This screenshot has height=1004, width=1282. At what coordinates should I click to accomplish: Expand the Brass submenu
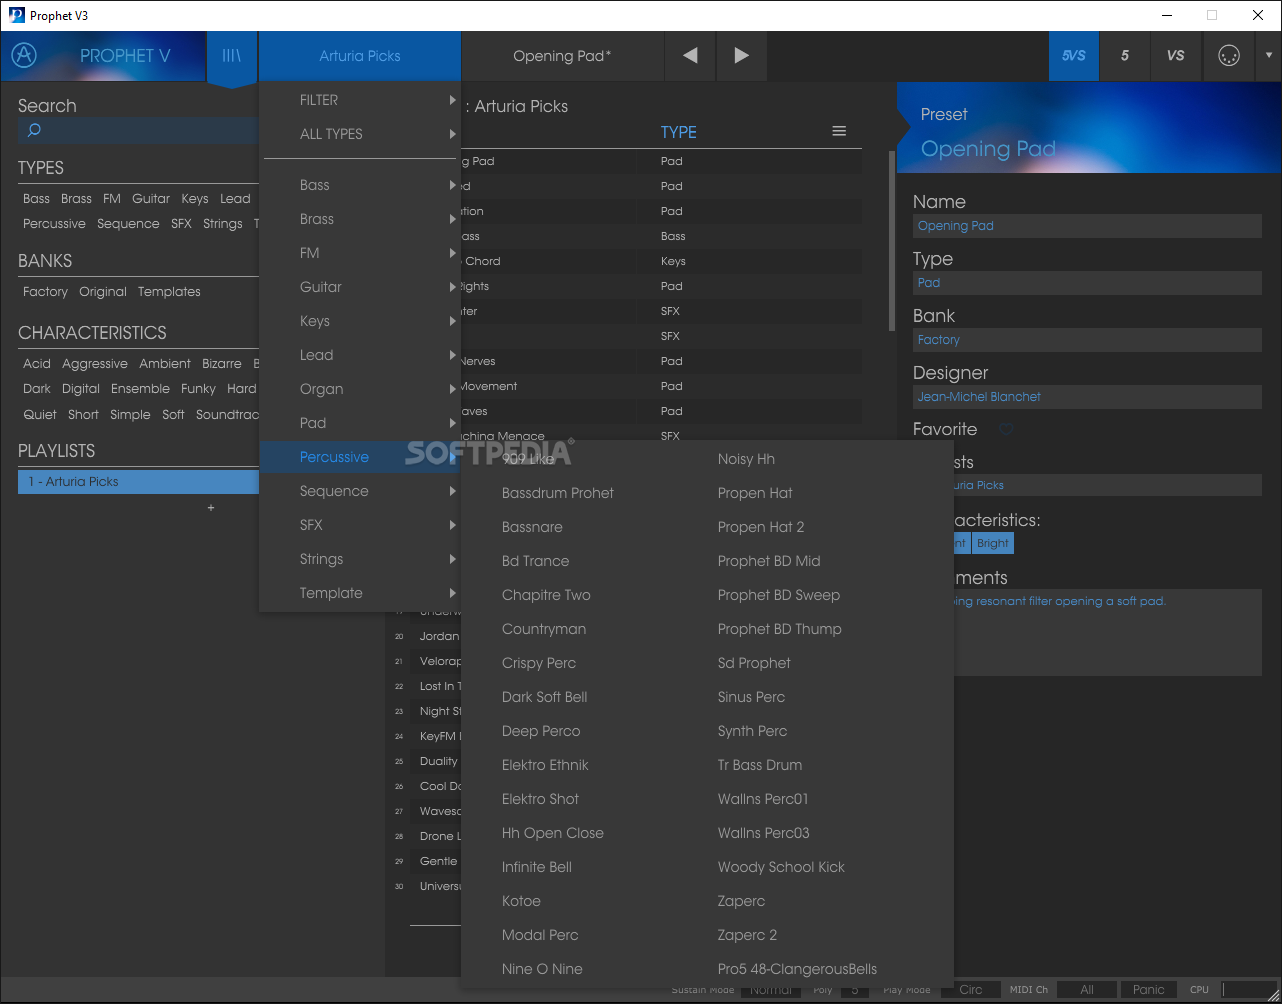click(360, 219)
